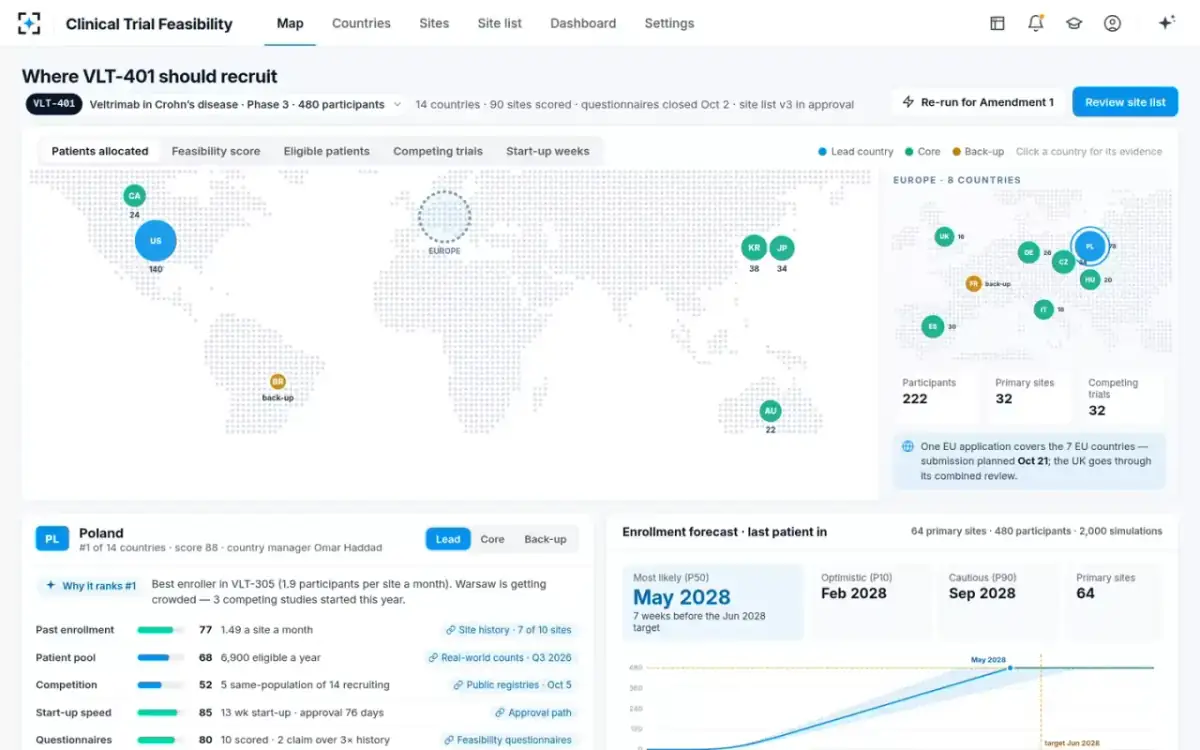Viewport: 1200px width, 750px height.
Task: Click the Patient pool score bar
Action: (160, 658)
